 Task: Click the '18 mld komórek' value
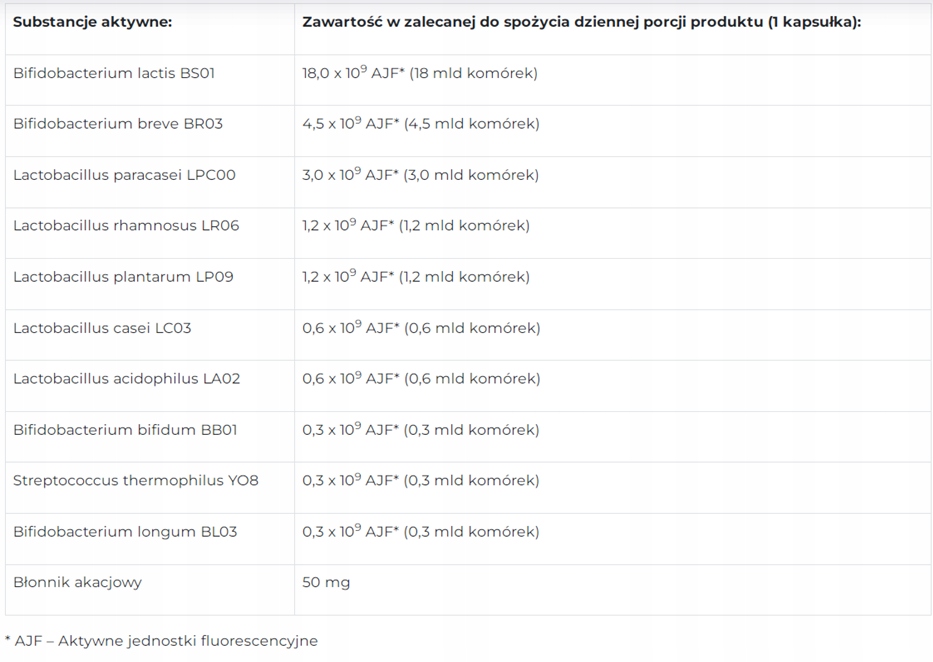click(473, 73)
